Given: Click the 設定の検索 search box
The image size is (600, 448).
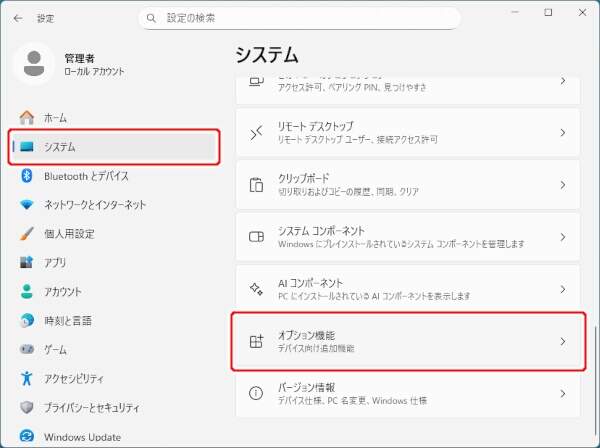Looking at the screenshot, I should pos(299,18).
